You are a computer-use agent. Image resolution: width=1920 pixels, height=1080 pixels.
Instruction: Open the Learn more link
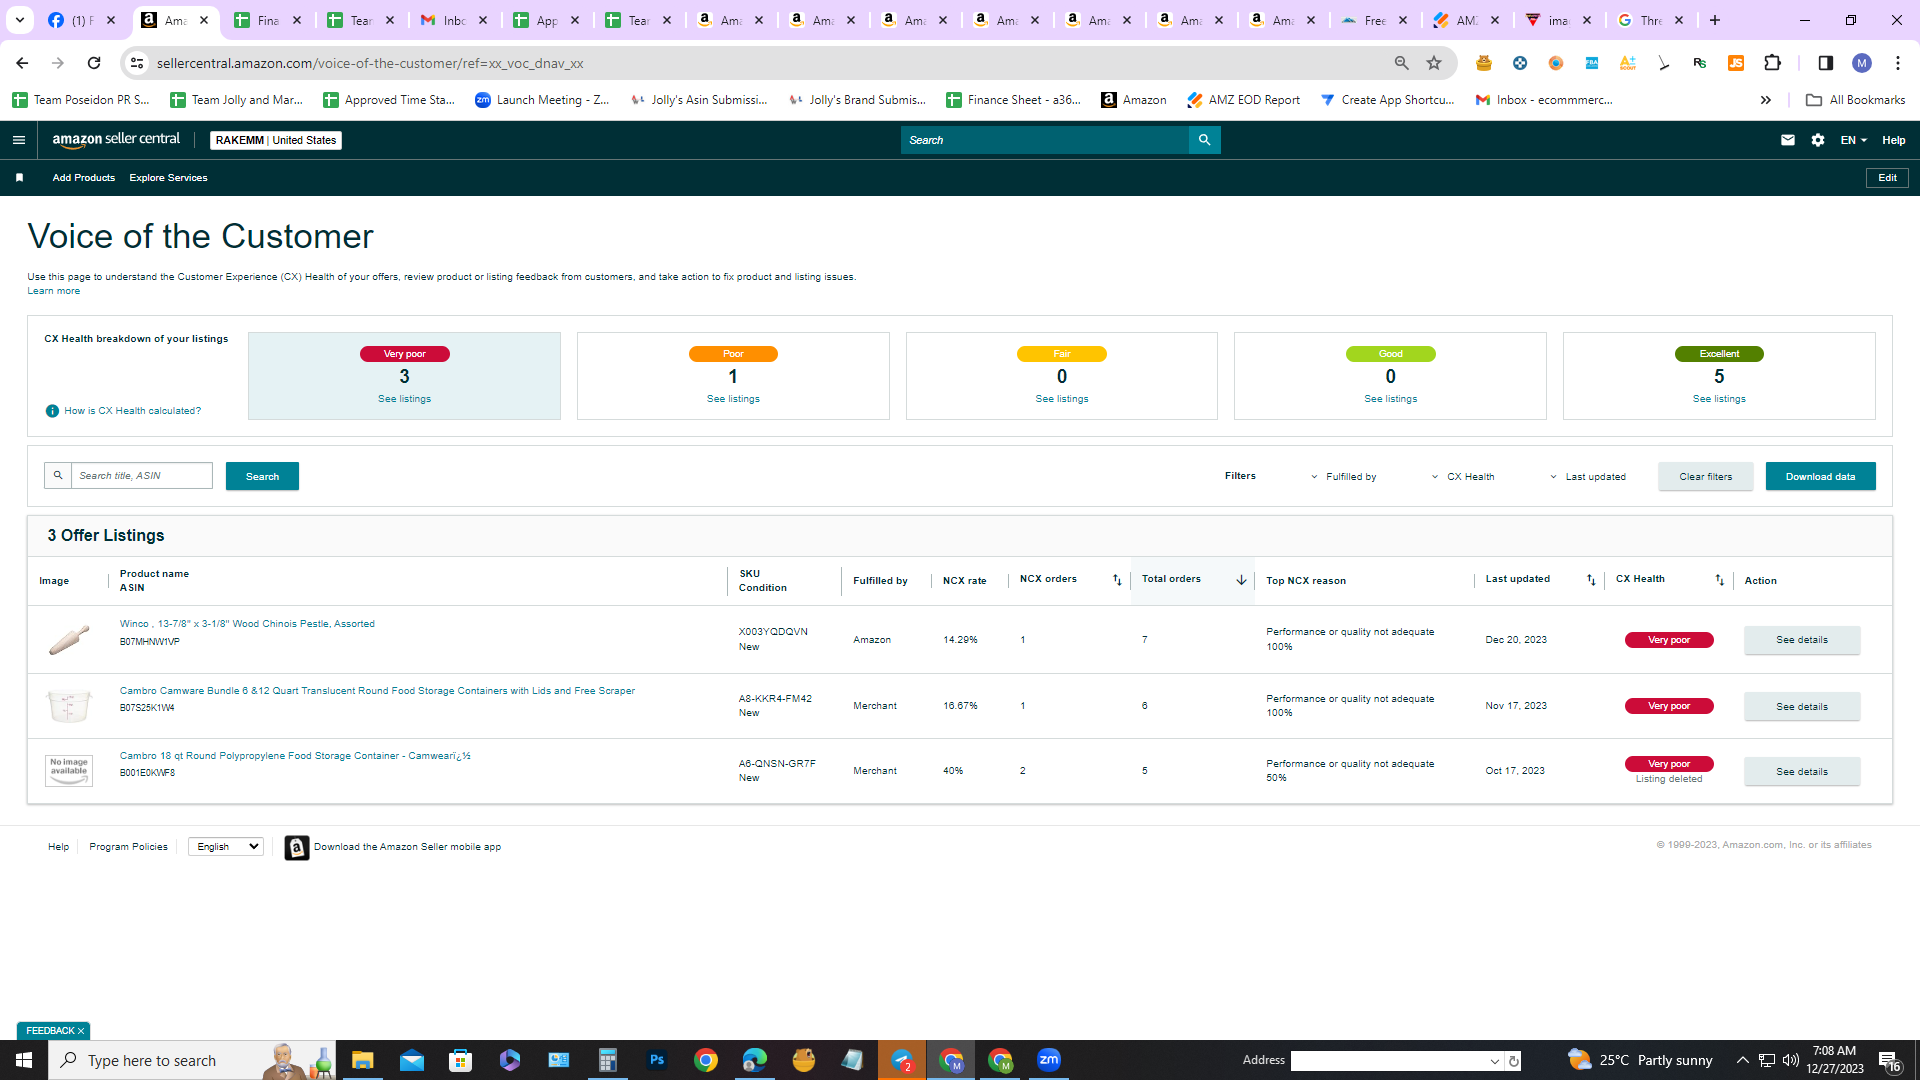53,291
